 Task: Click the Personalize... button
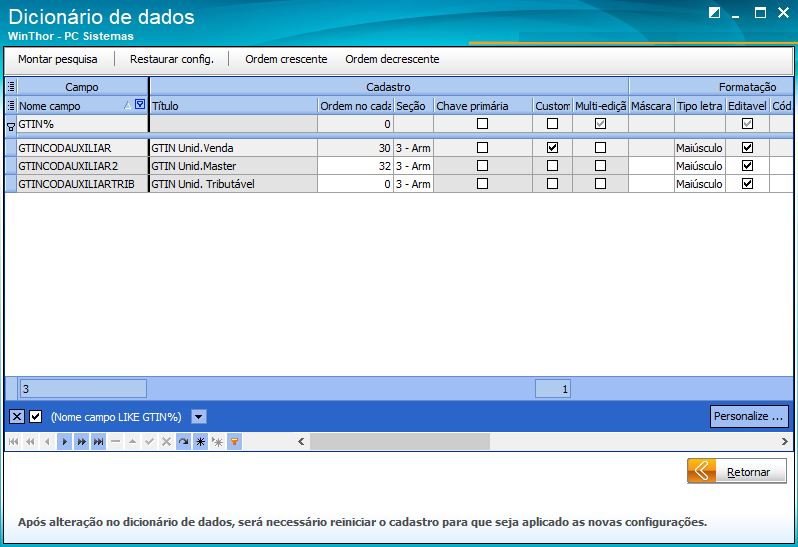(x=749, y=416)
